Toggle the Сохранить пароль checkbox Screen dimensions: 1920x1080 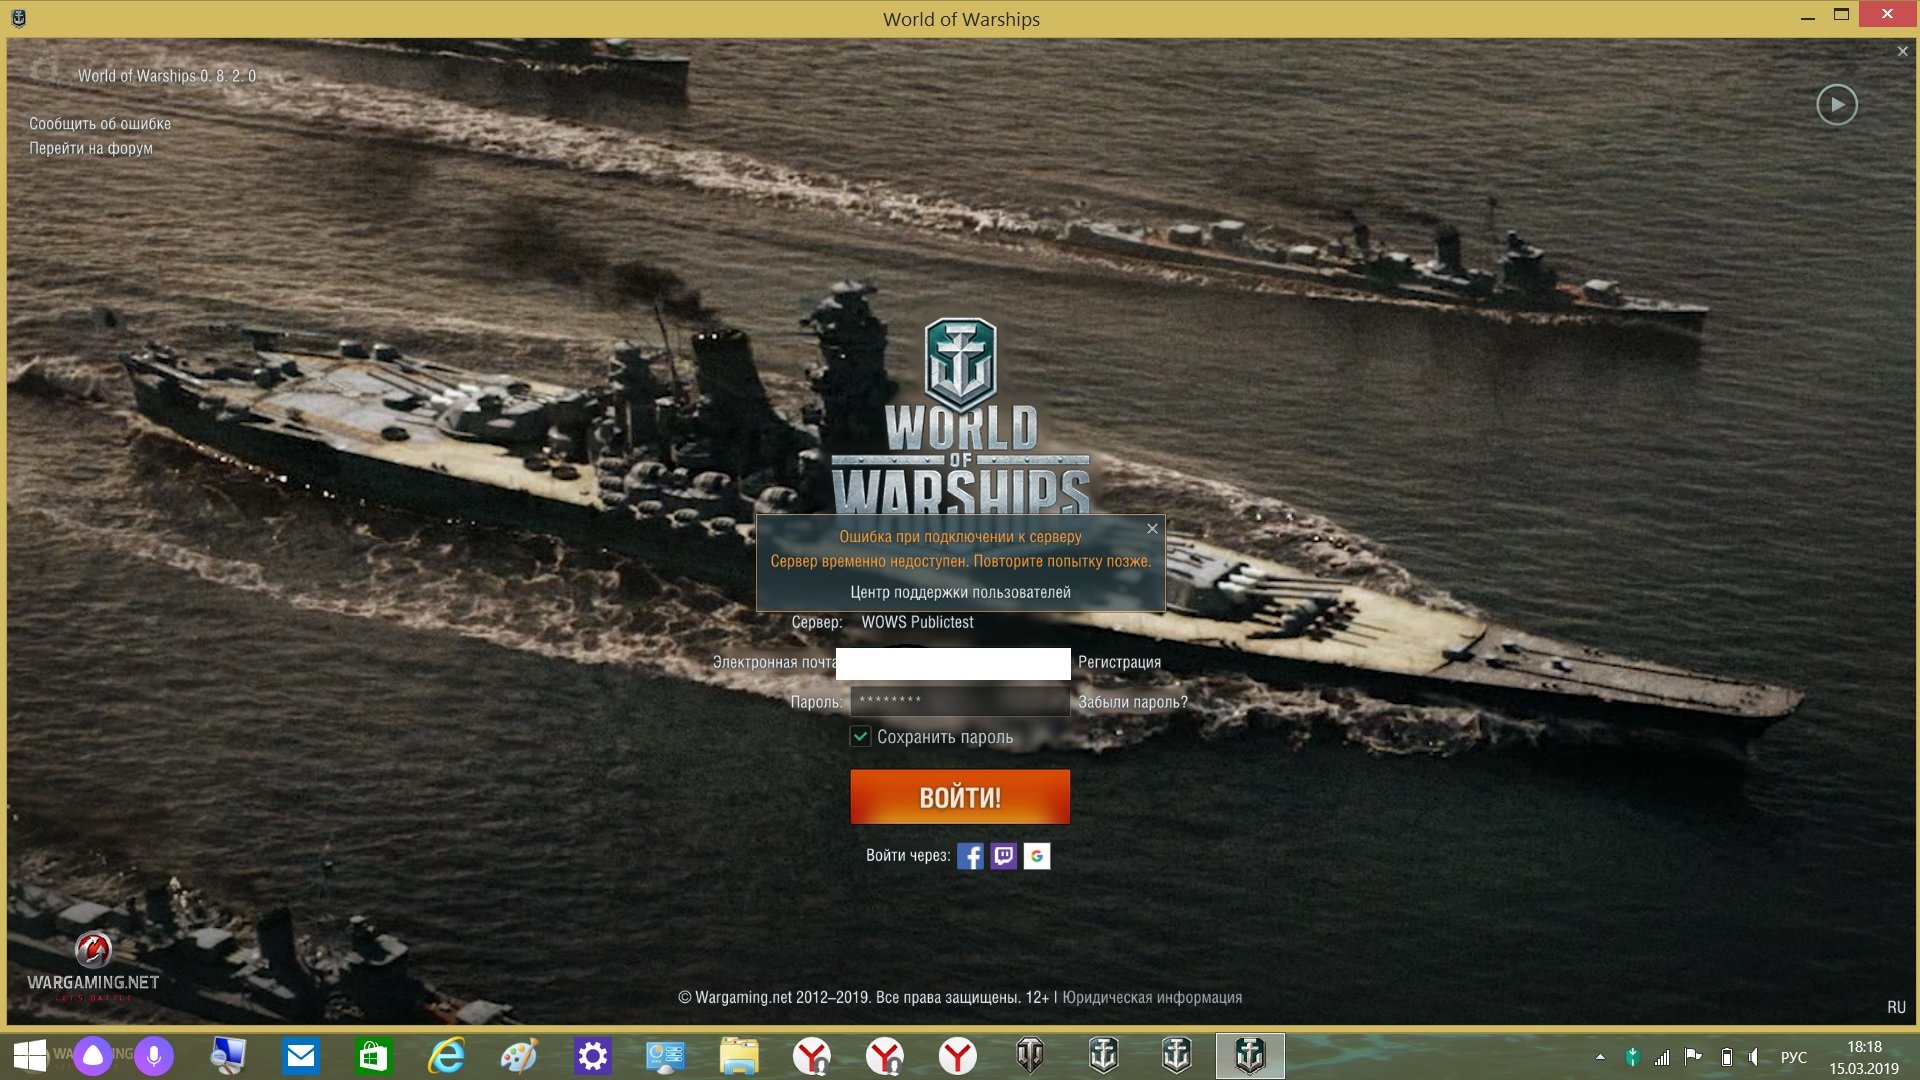pos(860,737)
